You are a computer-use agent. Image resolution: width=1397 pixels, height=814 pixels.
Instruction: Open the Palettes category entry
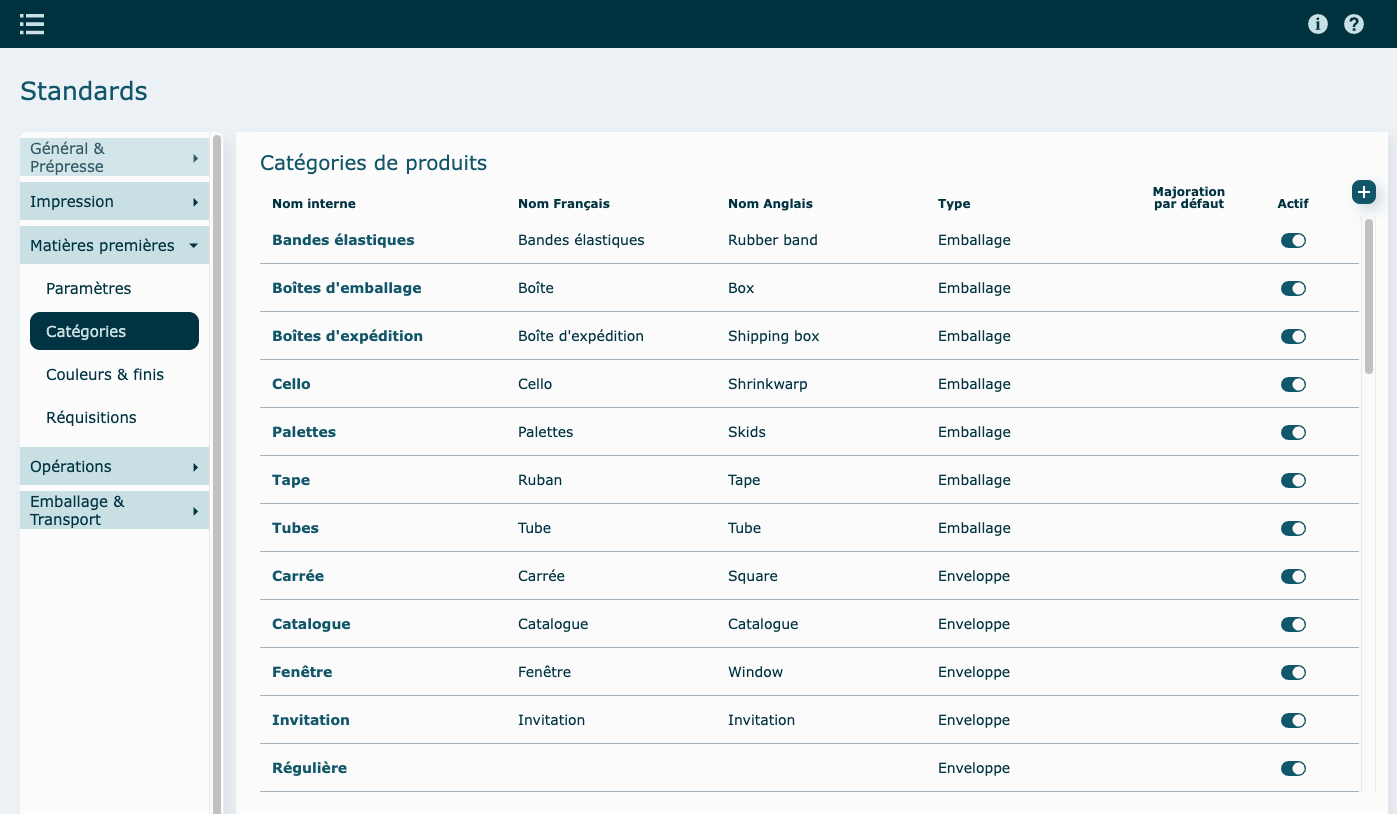pos(304,432)
